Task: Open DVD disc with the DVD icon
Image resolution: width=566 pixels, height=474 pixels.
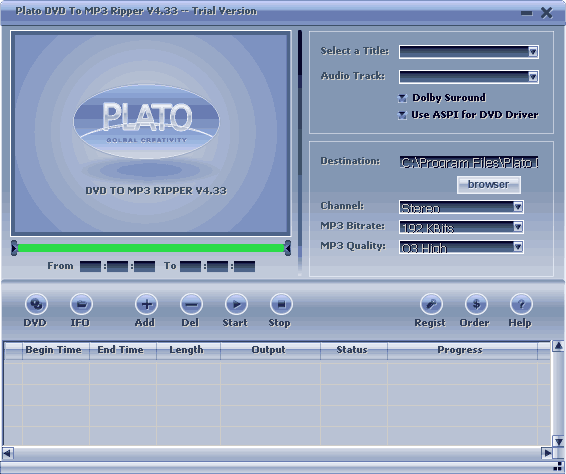Action: tap(36, 304)
